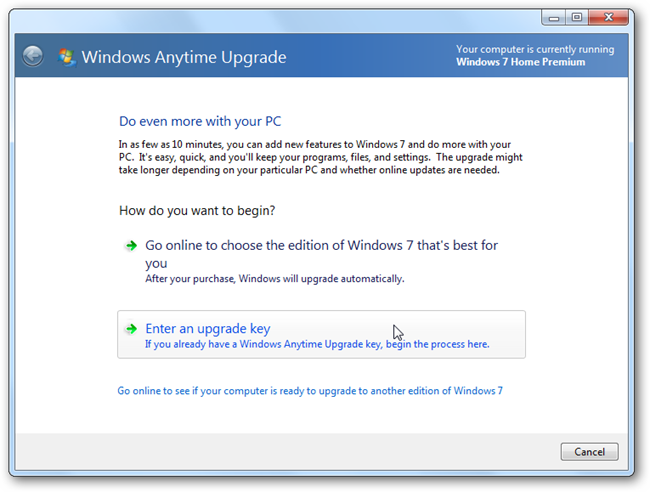
Task: Minimize the Anytime Upgrade window
Action: [554, 18]
